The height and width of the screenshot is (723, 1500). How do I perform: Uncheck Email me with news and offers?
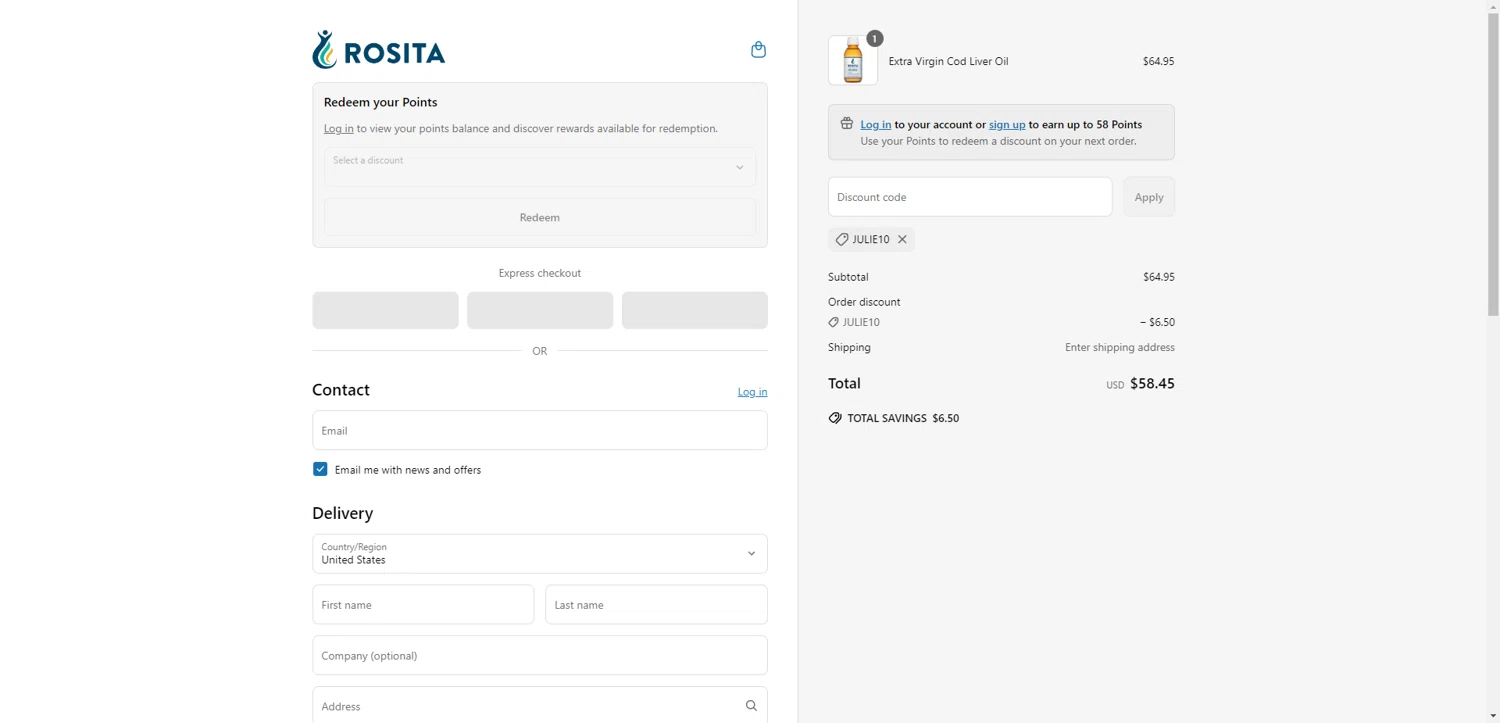(x=320, y=469)
